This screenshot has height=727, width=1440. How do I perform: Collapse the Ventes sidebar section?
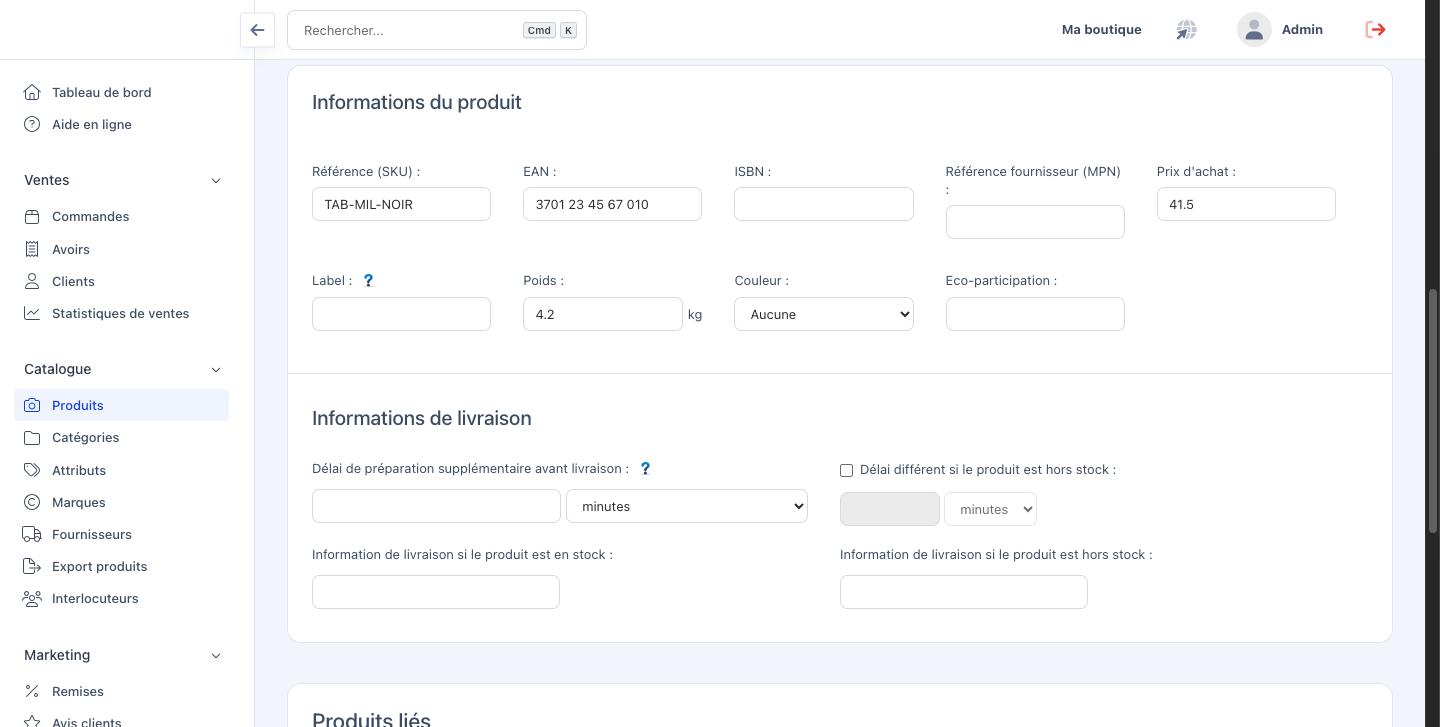(x=216, y=180)
